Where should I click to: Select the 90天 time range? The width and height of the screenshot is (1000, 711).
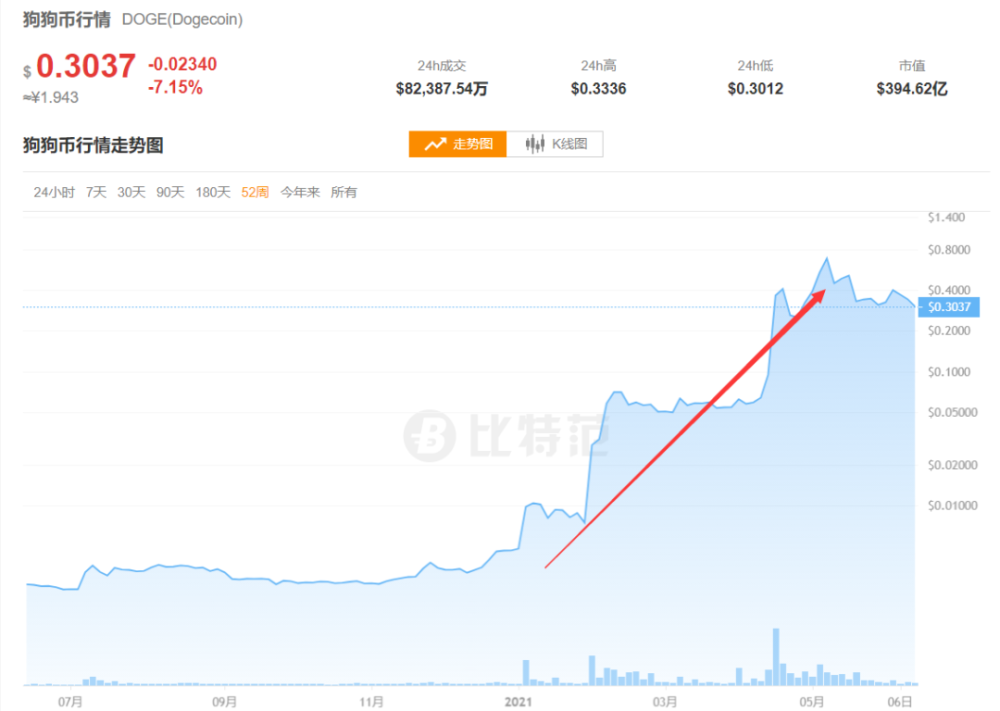170,192
